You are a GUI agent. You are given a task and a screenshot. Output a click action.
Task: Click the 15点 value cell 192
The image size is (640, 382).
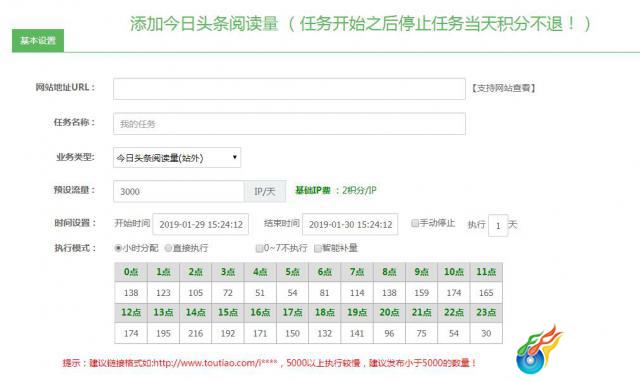(228, 333)
